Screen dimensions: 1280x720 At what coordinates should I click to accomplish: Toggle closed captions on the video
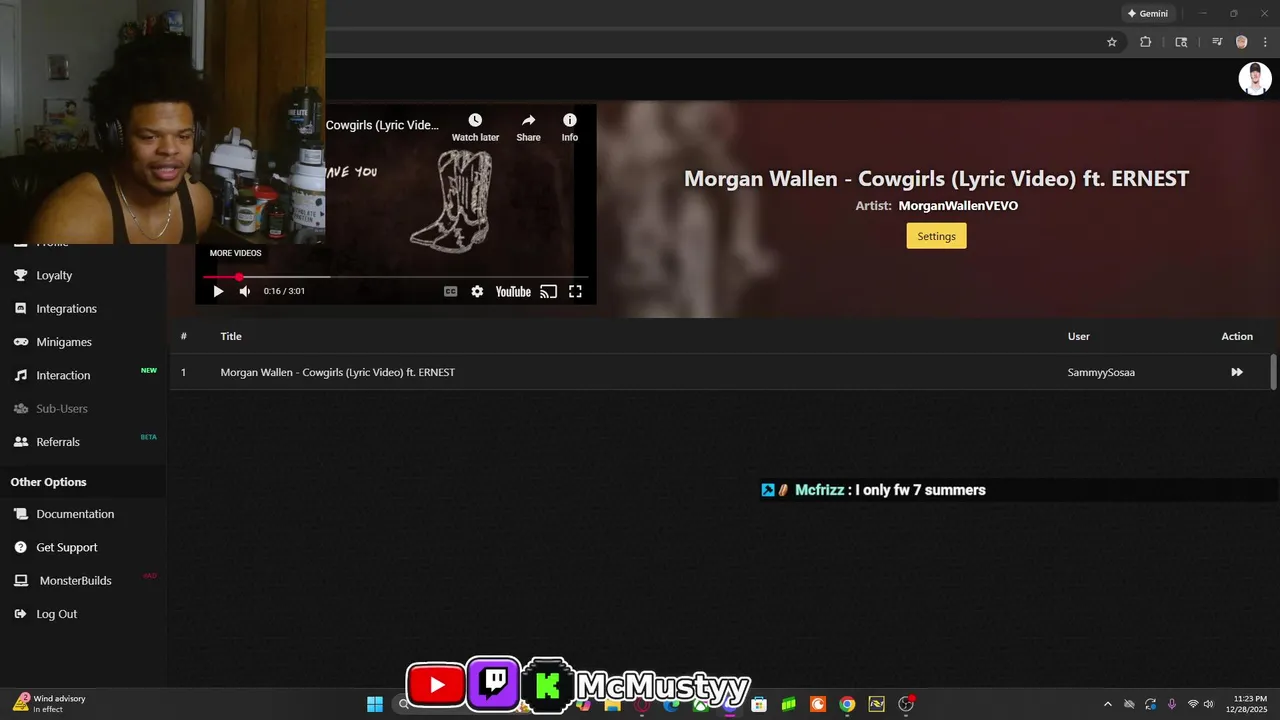(x=451, y=291)
